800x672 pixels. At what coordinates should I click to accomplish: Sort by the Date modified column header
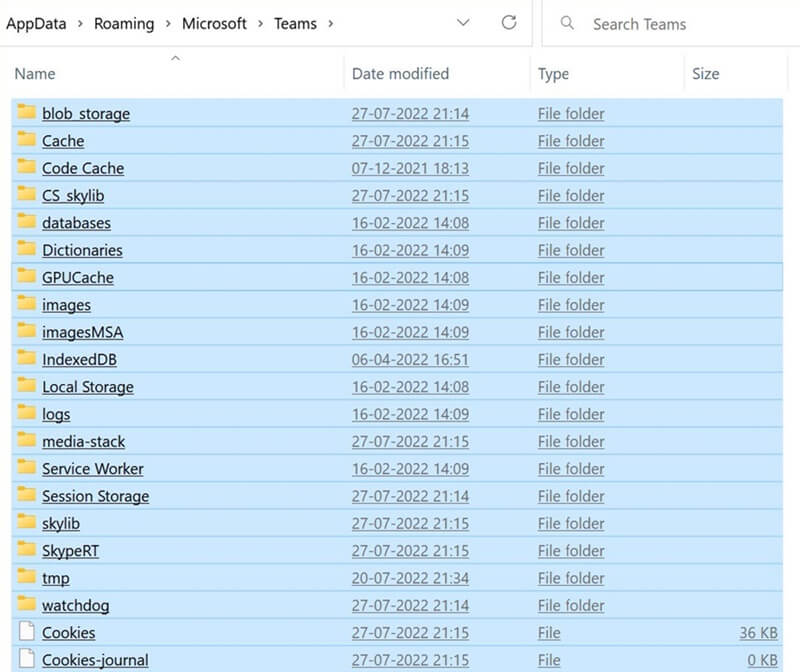pyautogui.click(x=400, y=74)
